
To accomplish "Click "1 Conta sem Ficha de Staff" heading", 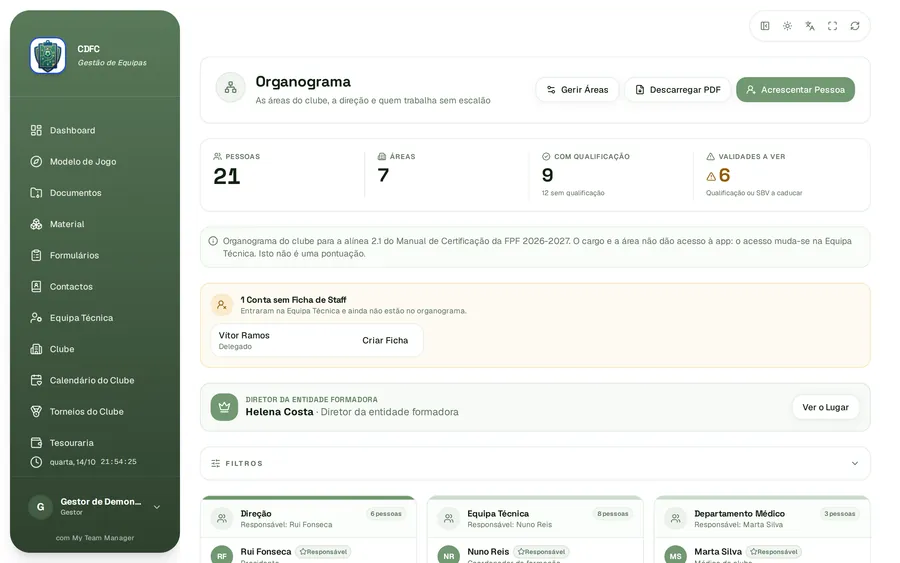I will pyautogui.click(x=293, y=300).
